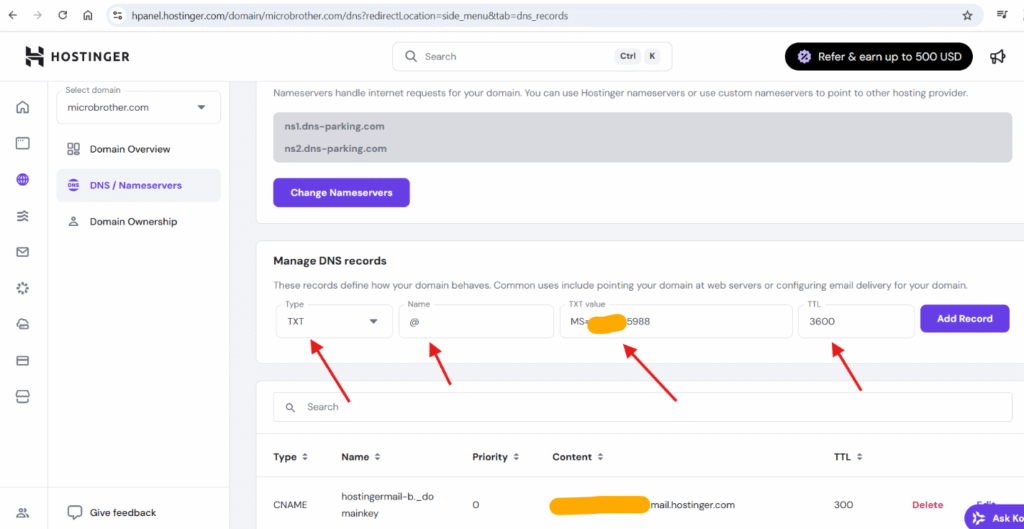Click the Websites window icon in sidebar
Screen dimensions: 1024x529
tap(22, 143)
